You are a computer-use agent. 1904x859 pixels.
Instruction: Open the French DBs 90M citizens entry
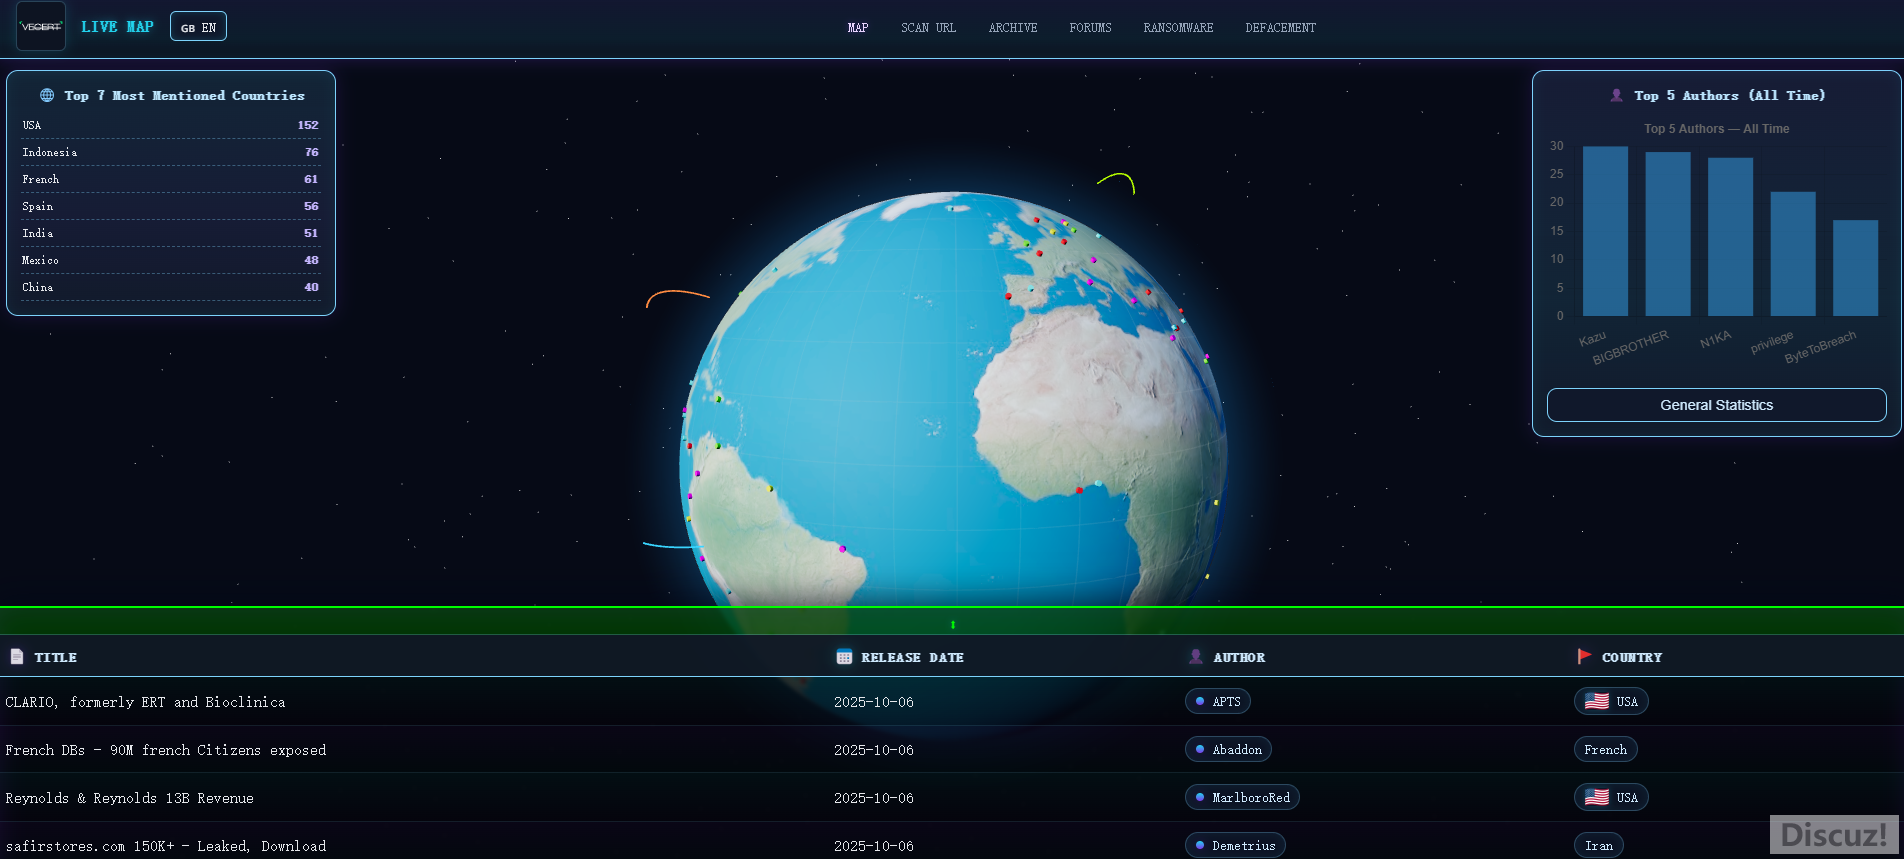pyautogui.click(x=166, y=750)
